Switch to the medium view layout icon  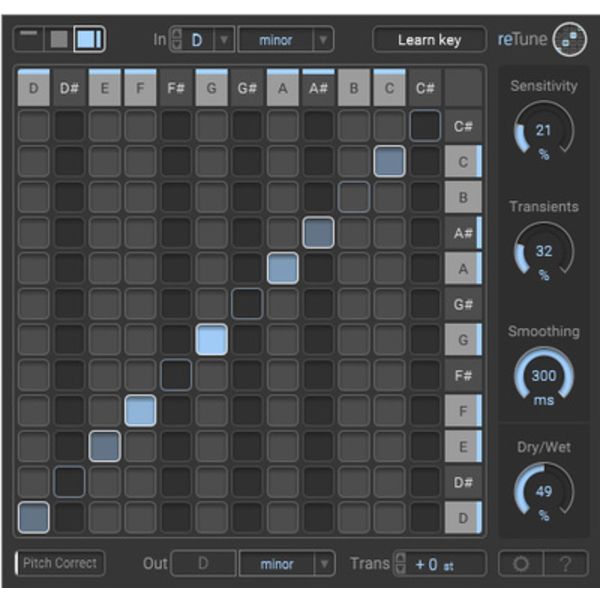click(x=59, y=39)
